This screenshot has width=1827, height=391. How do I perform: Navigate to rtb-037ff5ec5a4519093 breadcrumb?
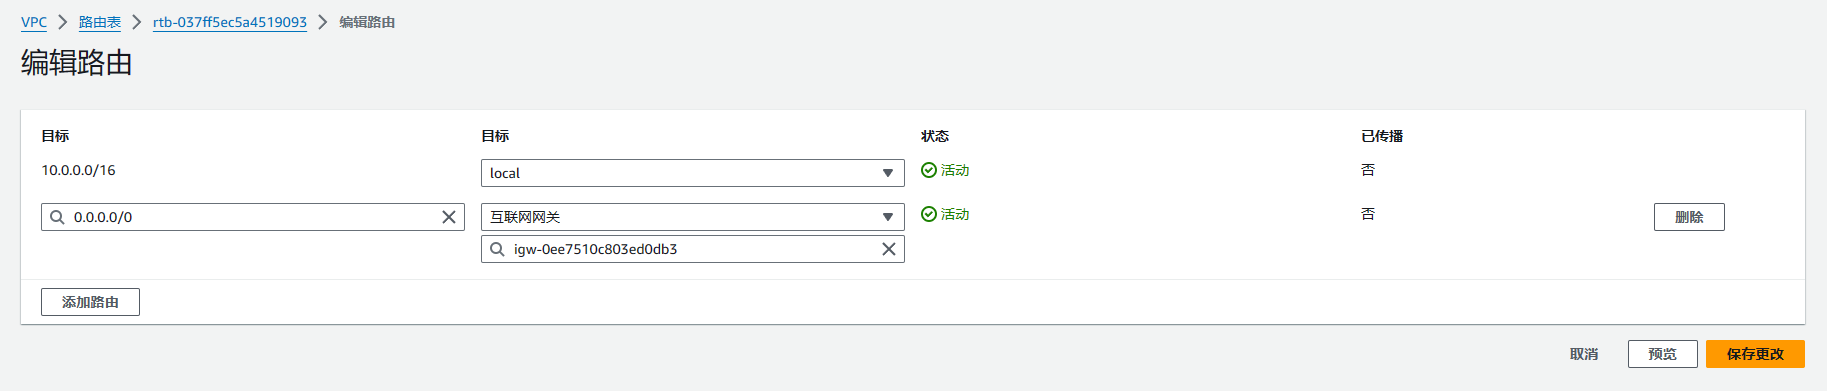click(230, 22)
